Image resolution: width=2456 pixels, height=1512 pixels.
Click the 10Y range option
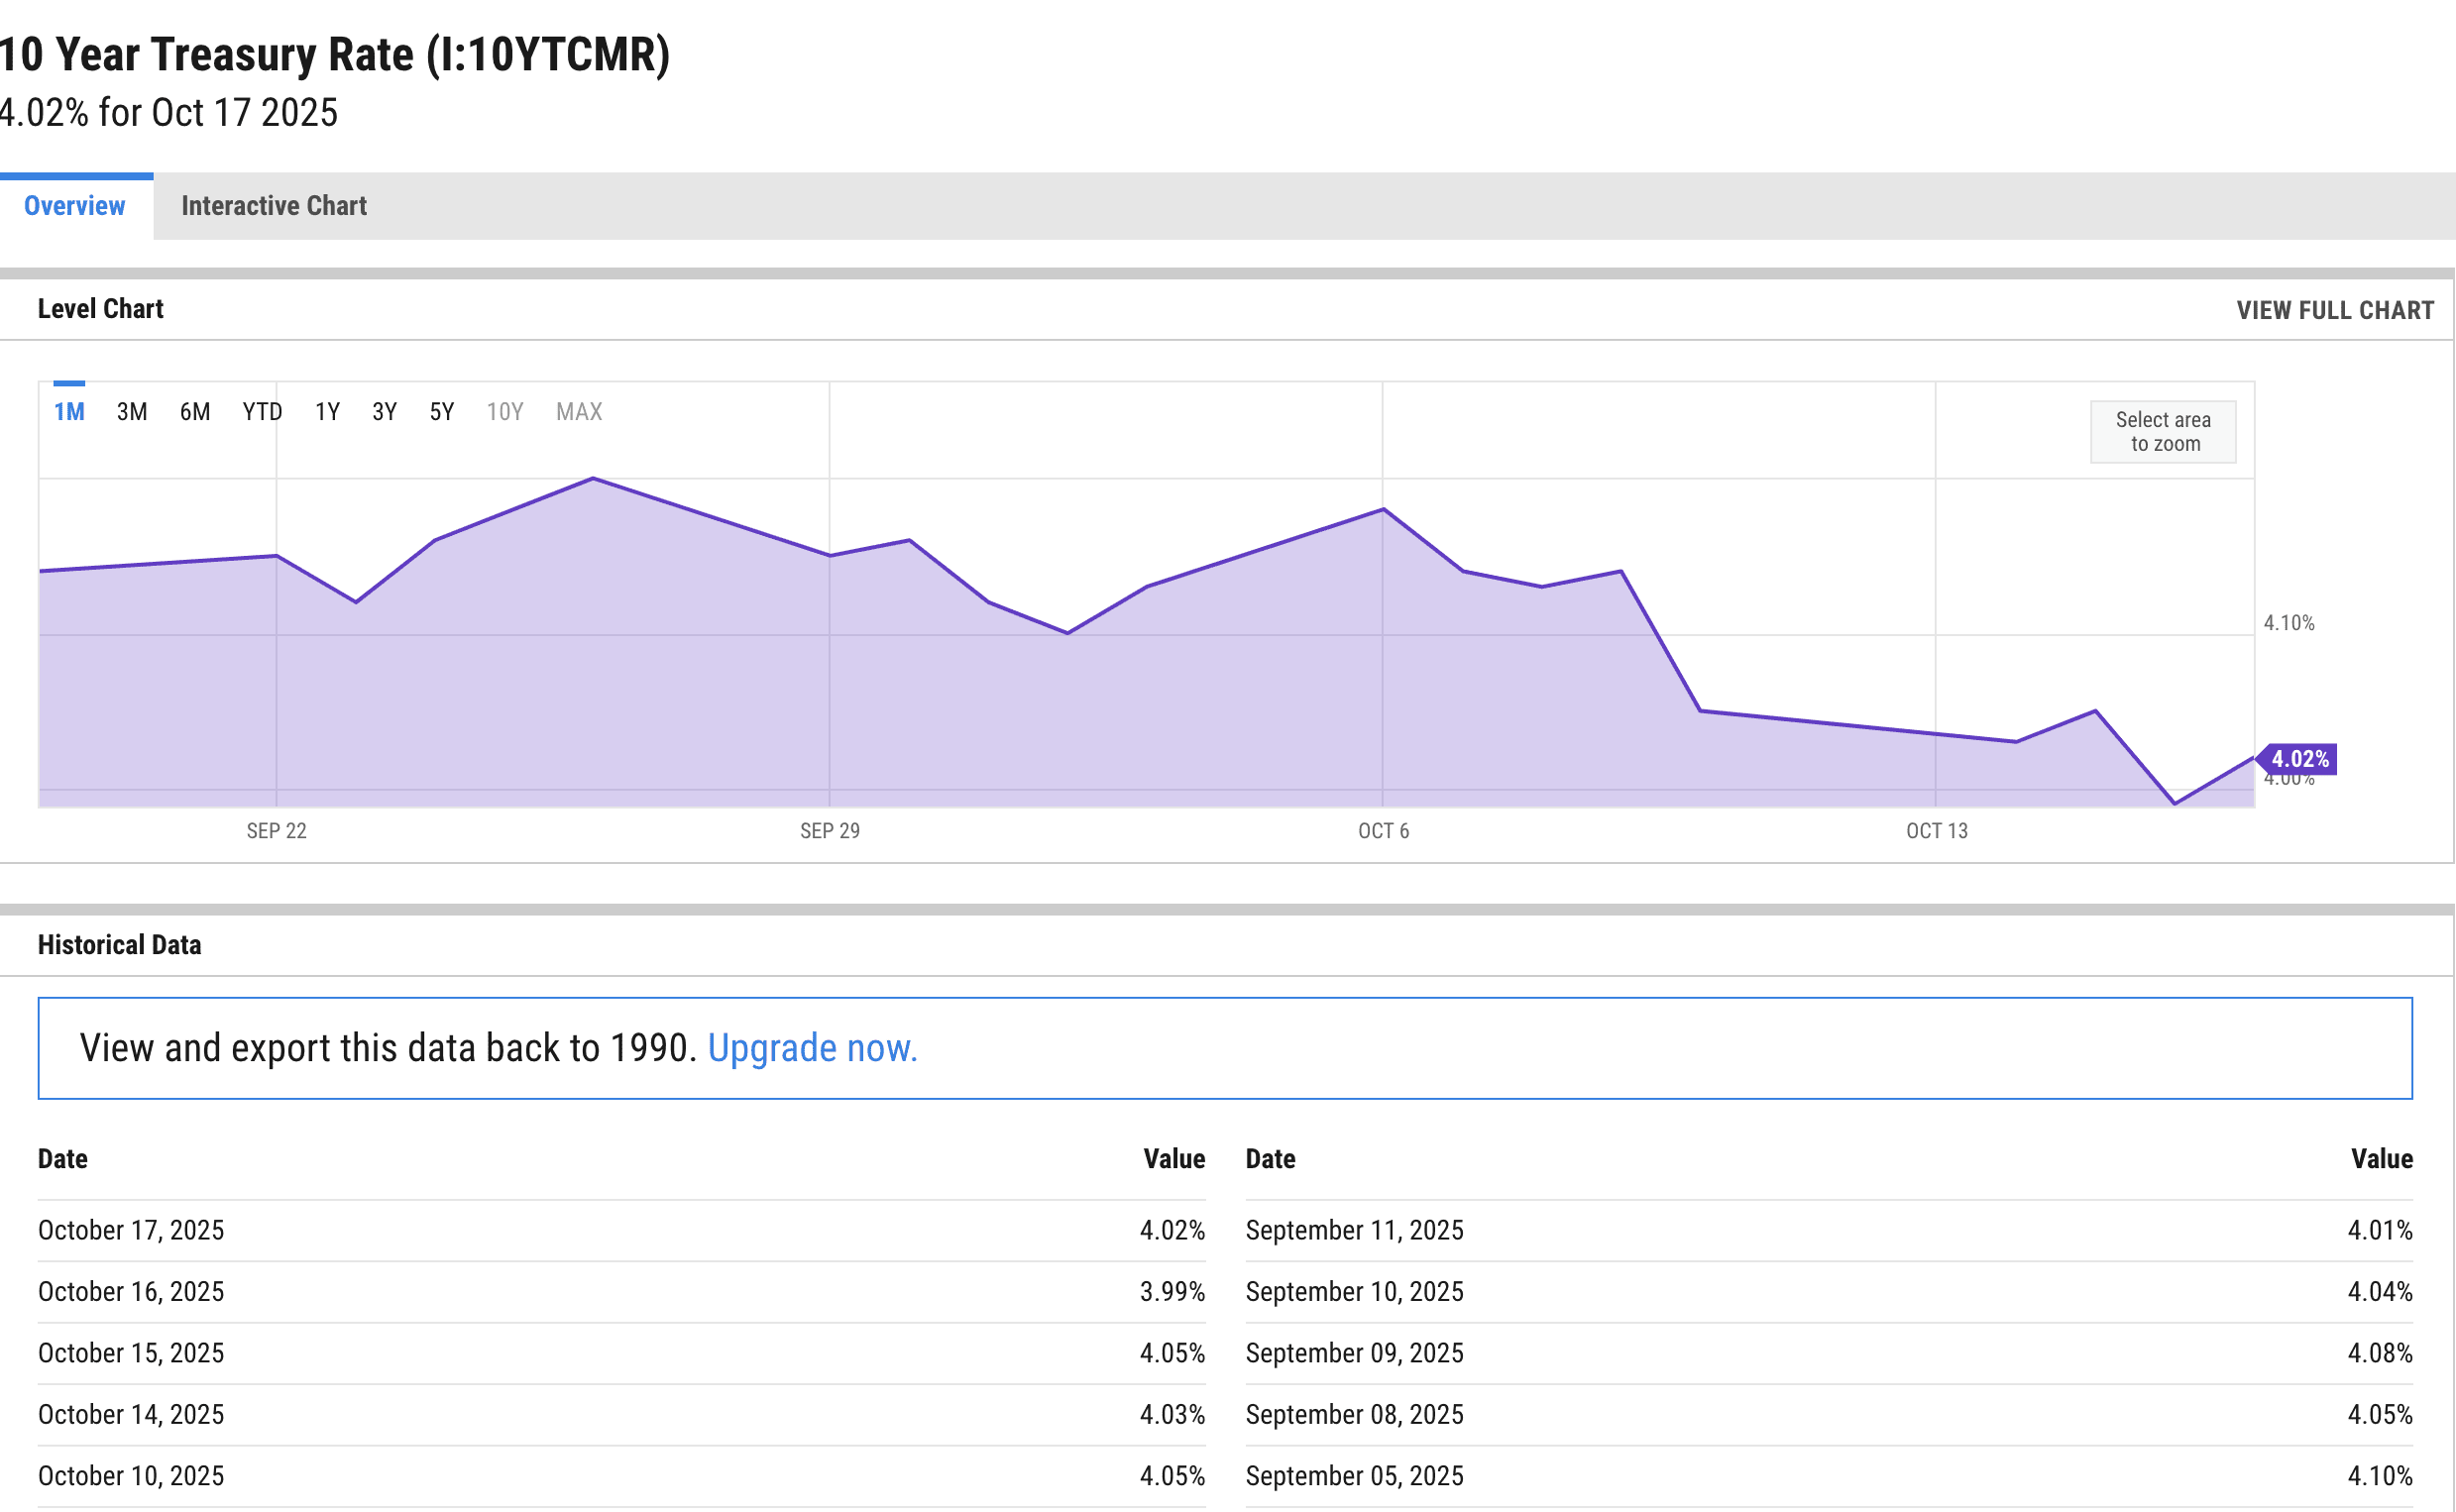(x=505, y=412)
